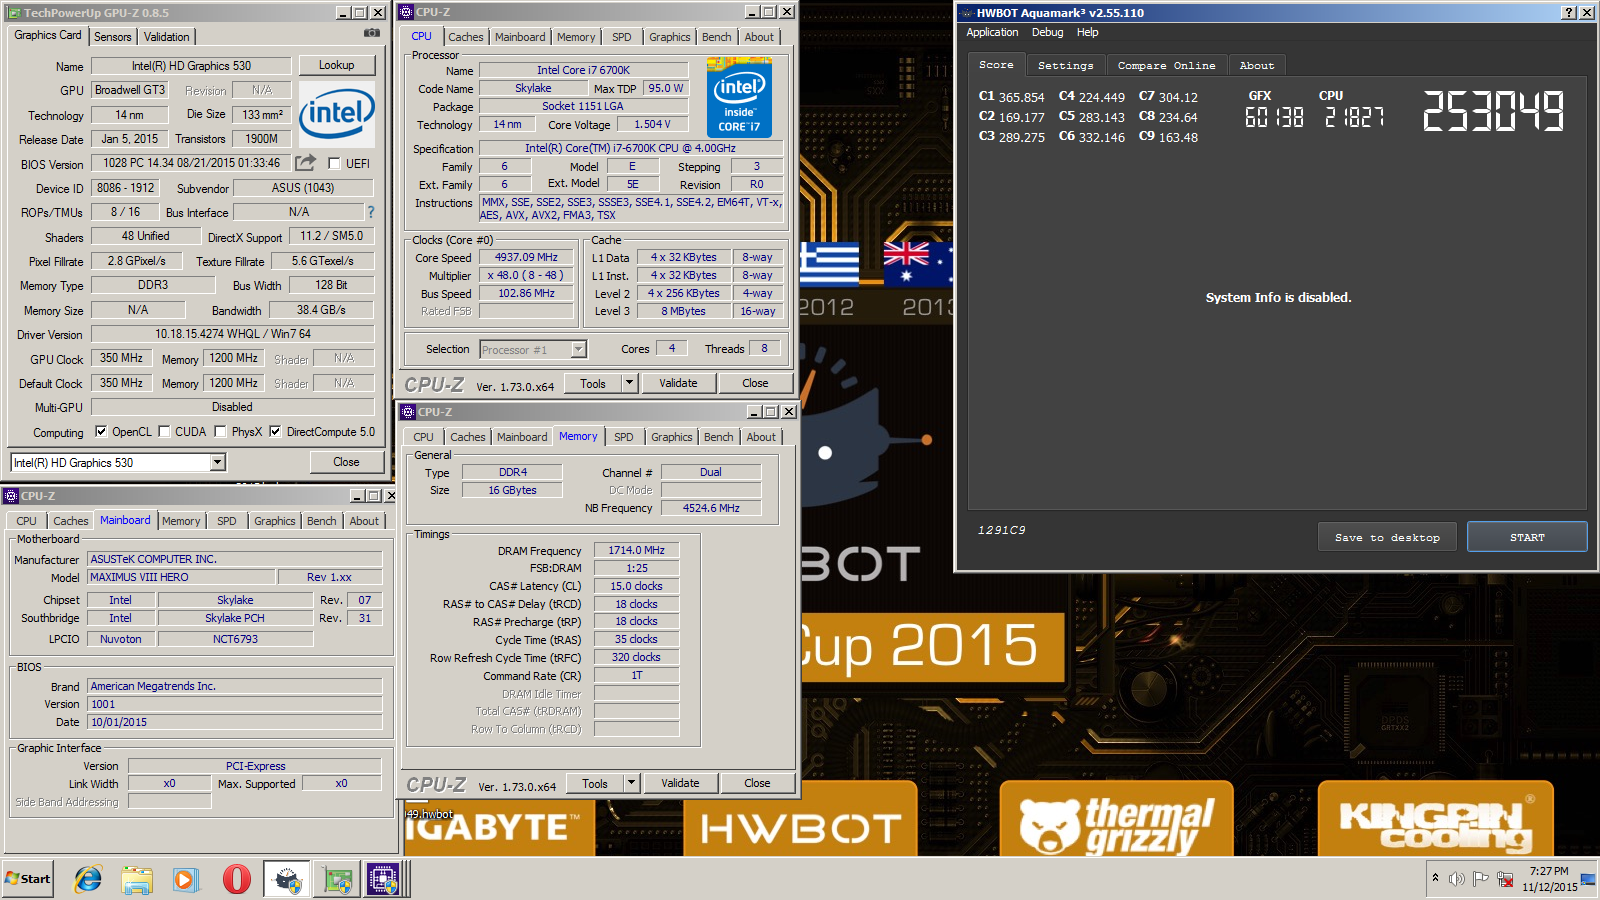The height and width of the screenshot is (900, 1600).
Task: Click the Core Speed value 4937.09 MHz
Action: click(526, 257)
